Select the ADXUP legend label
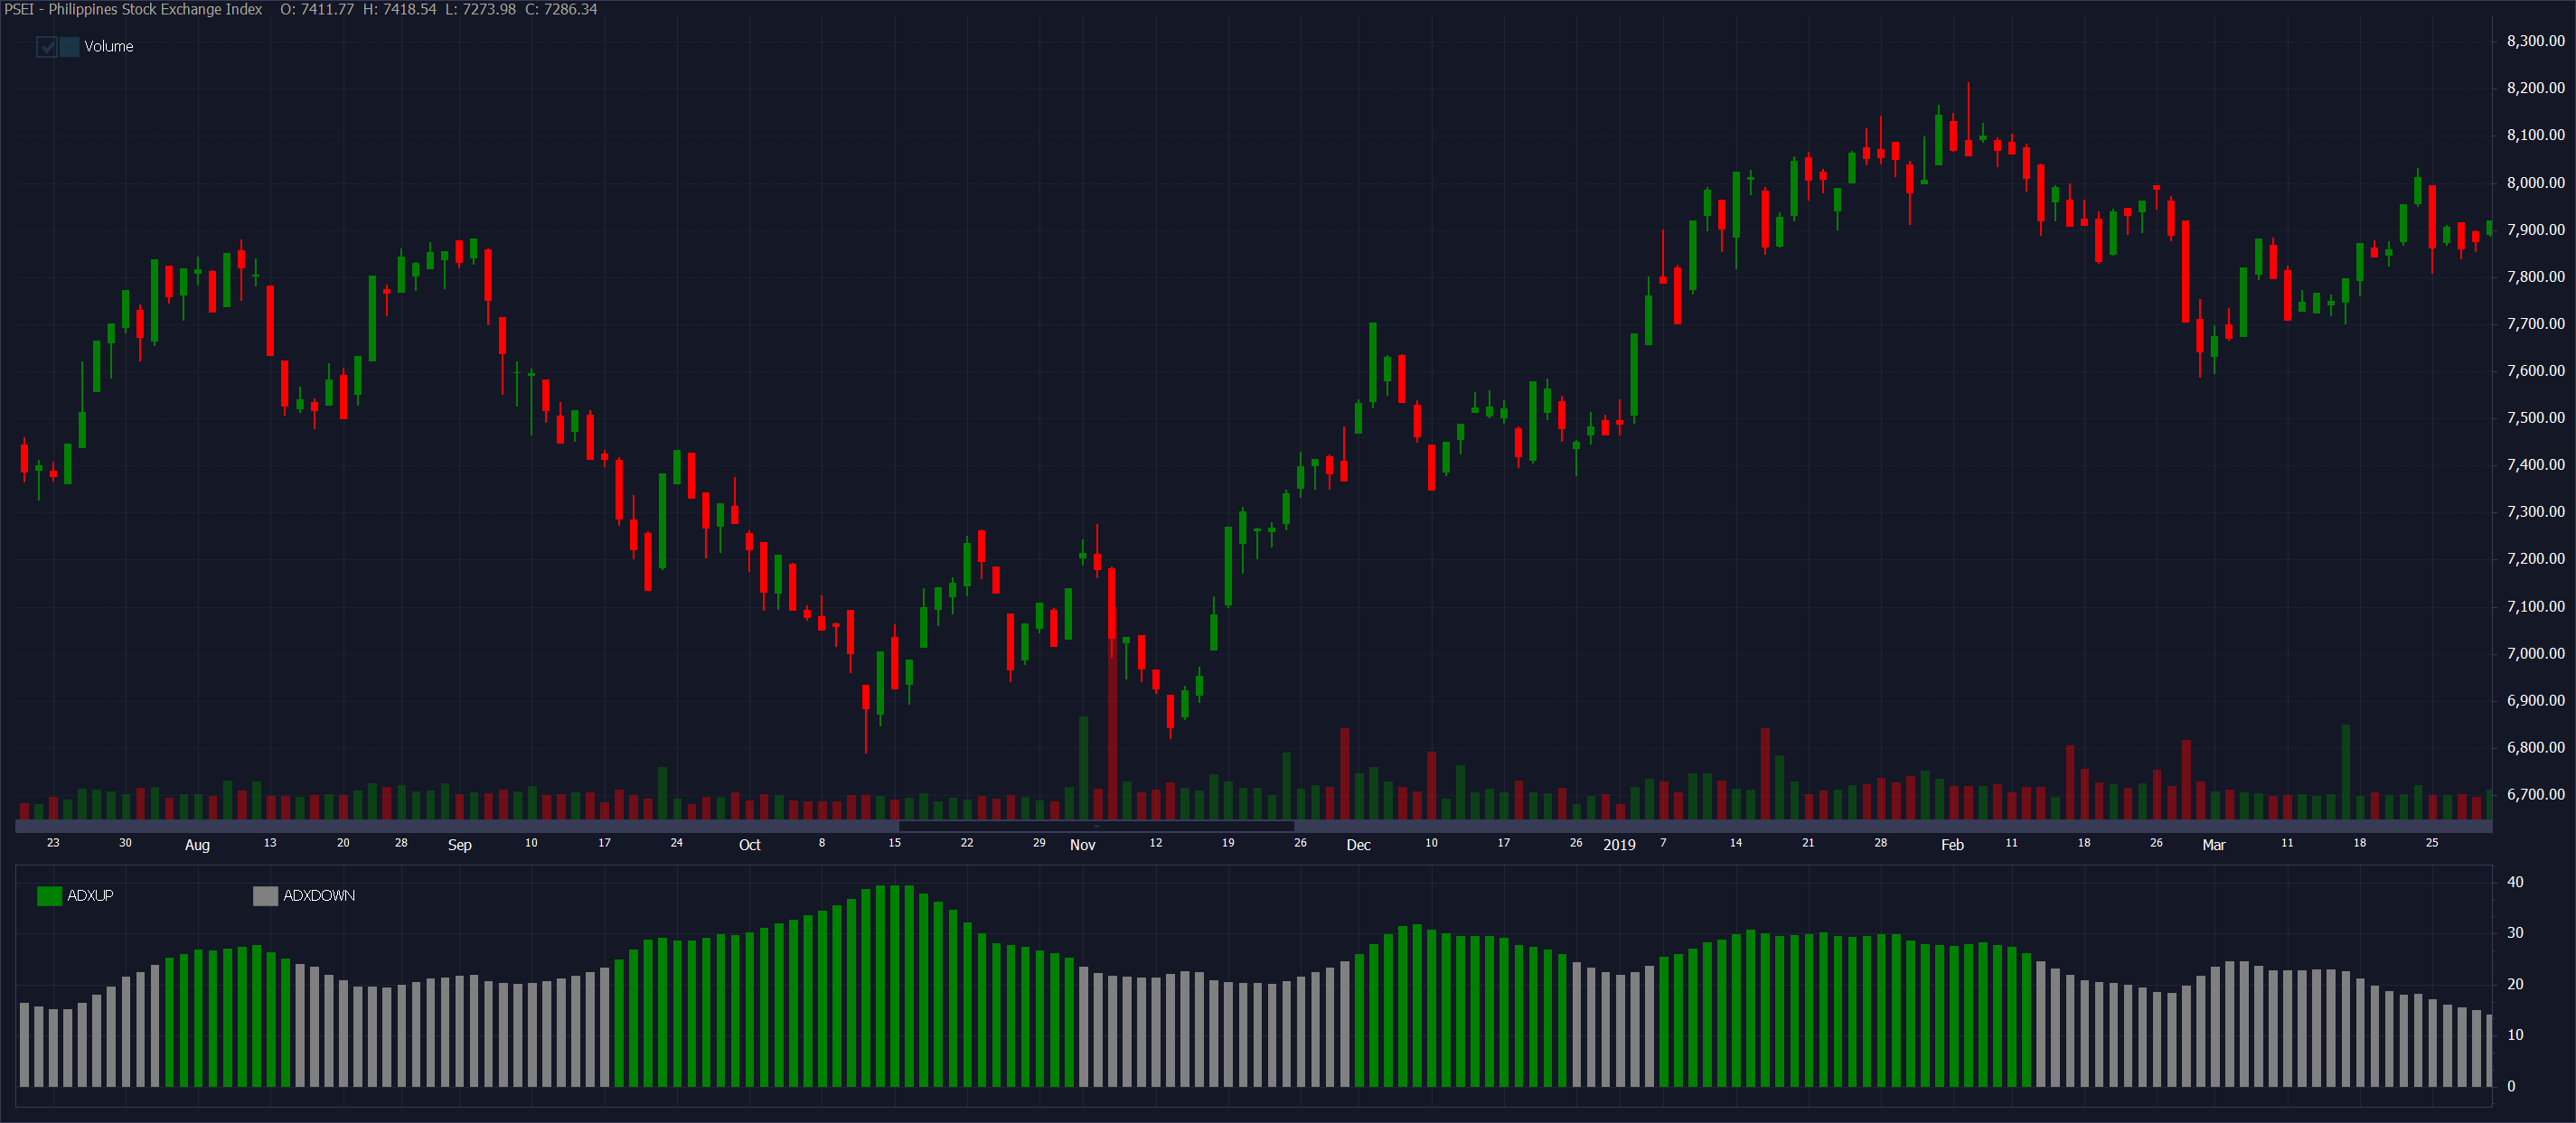The image size is (2576, 1123). pyautogui.click(x=90, y=896)
